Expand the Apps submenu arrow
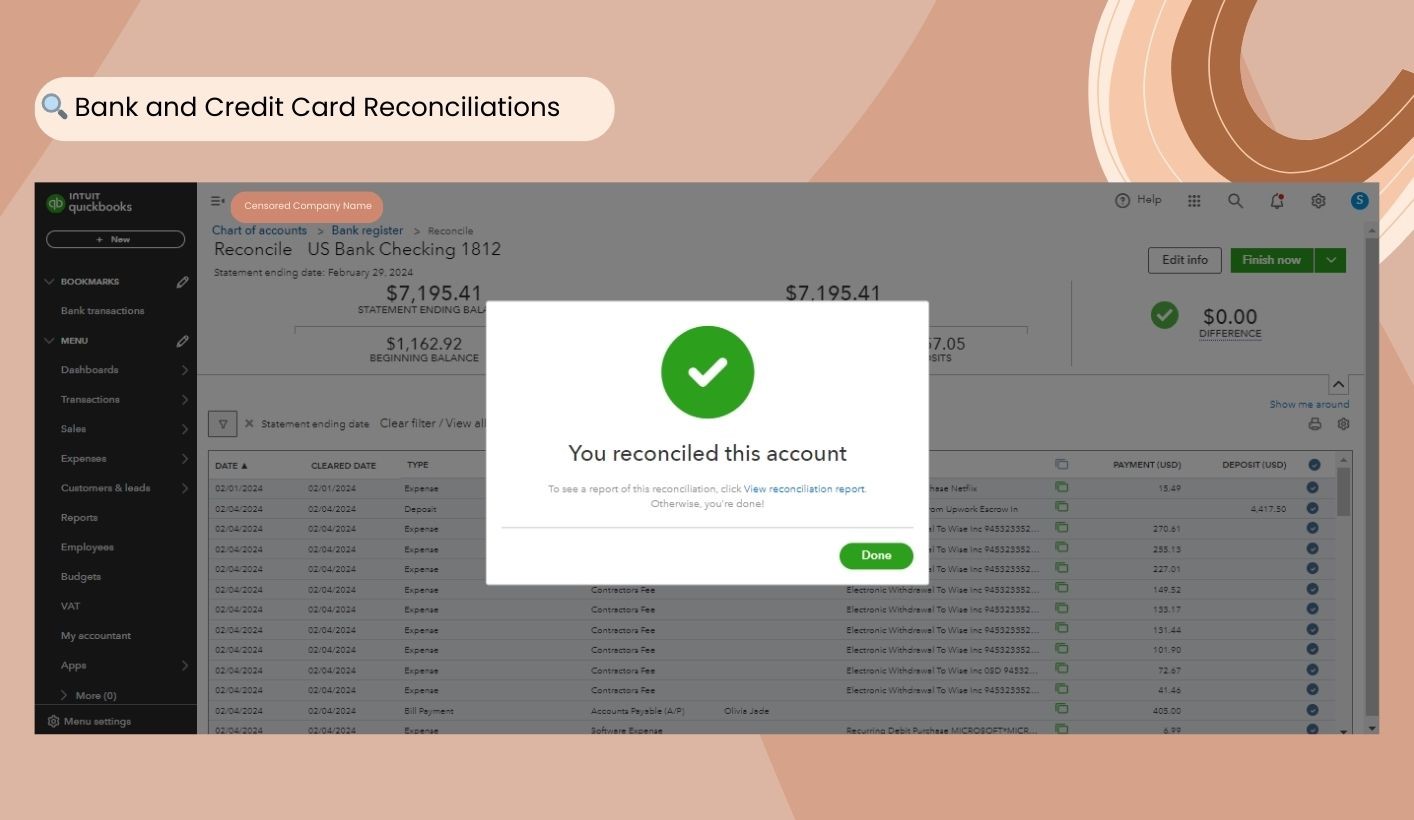Image resolution: width=1414 pixels, height=820 pixels. pos(185,665)
